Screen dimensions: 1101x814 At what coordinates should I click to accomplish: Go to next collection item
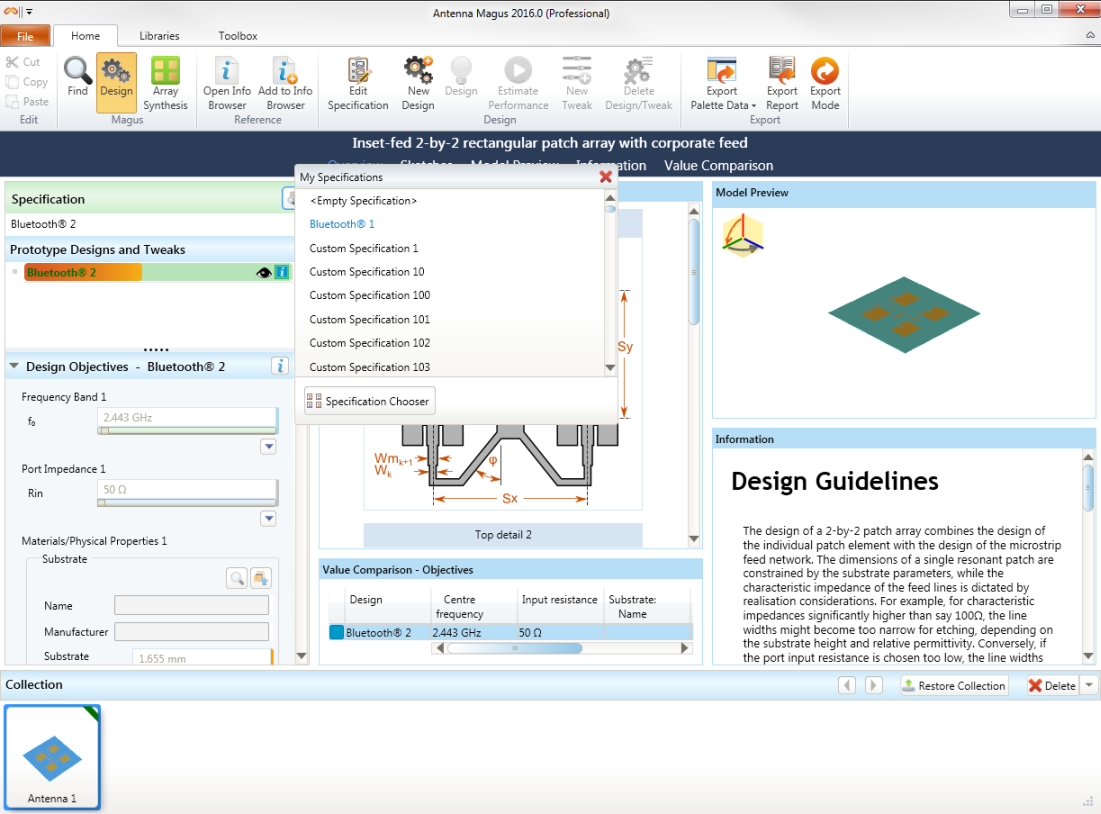click(x=873, y=685)
